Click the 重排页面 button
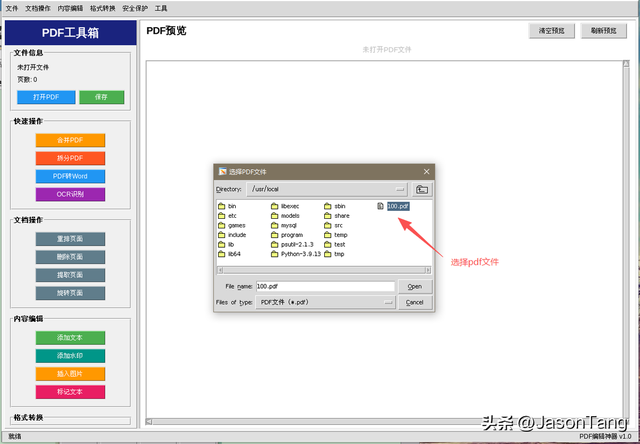The height and width of the screenshot is (444, 640). coord(70,239)
